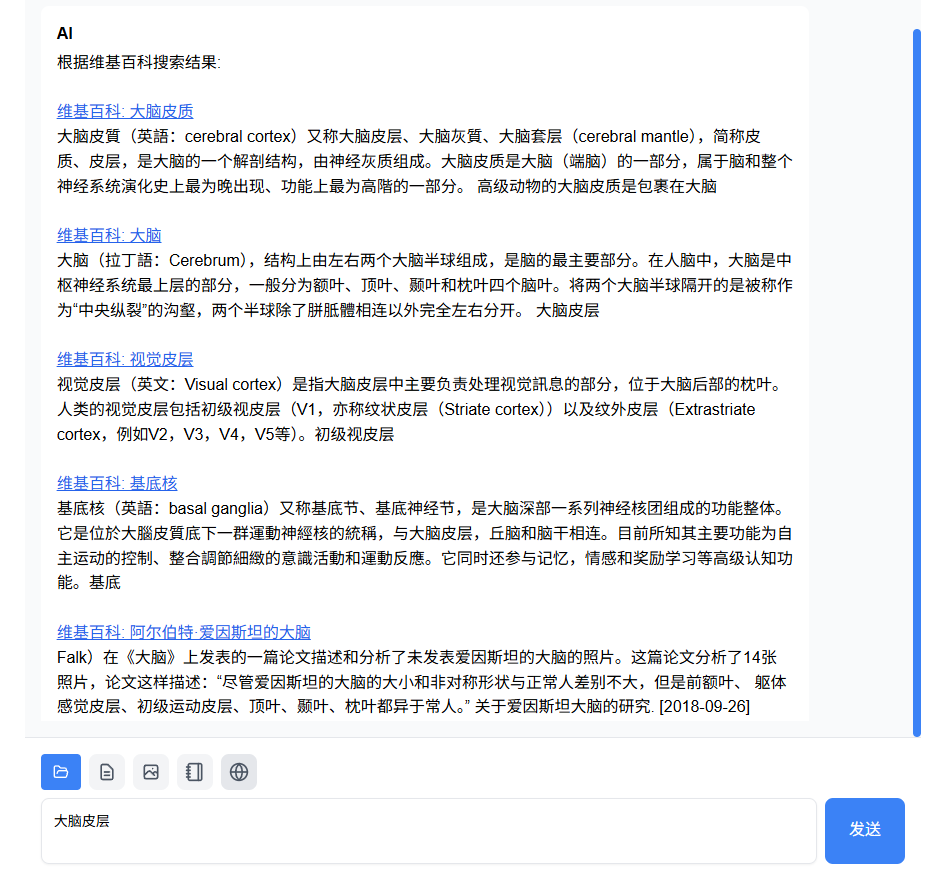The width and height of the screenshot is (950, 880).
Task: Enable web search mode via the globe
Action: point(239,771)
